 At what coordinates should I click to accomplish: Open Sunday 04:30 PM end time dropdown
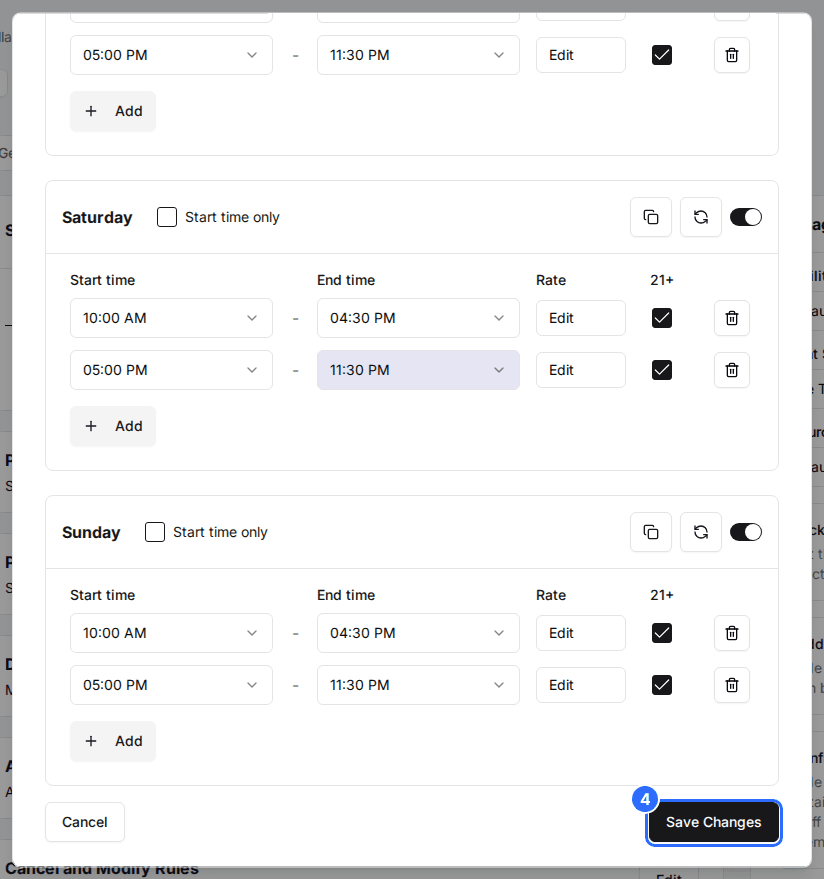pos(418,633)
